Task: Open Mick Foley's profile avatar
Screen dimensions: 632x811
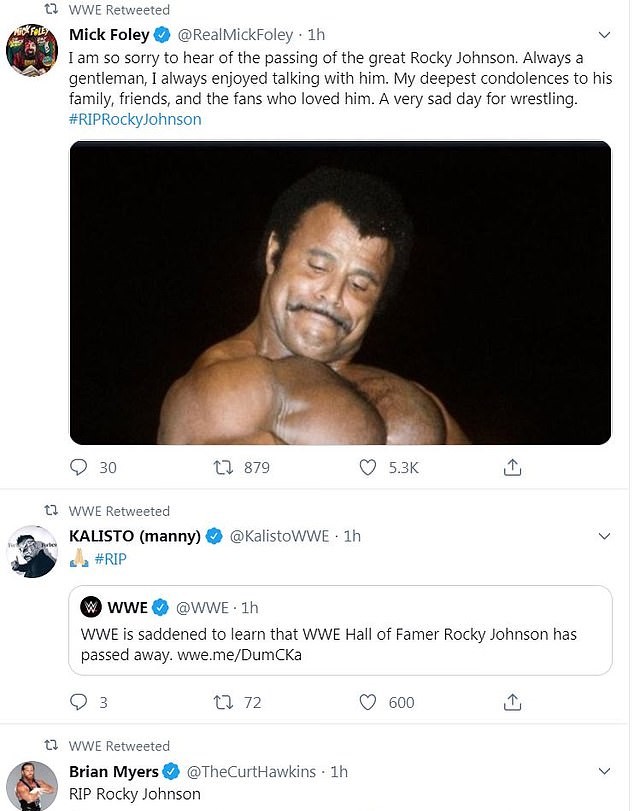Action: (x=31, y=49)
